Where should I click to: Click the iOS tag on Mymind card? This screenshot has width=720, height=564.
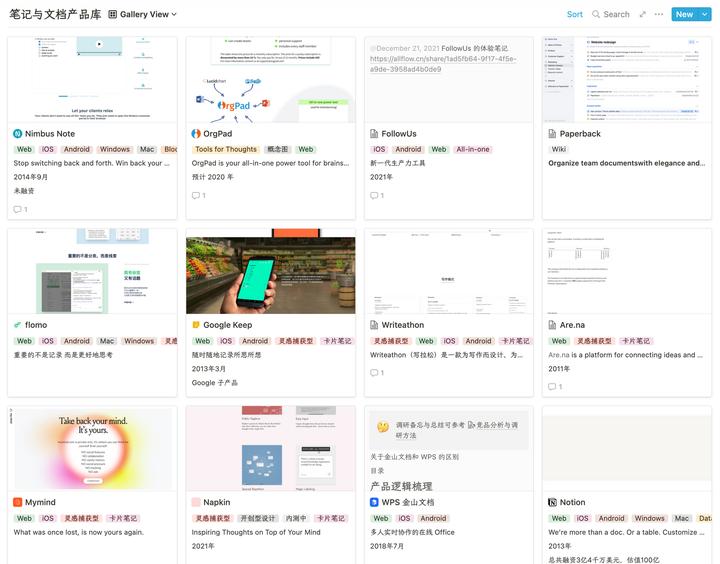[x=48, y=518]
